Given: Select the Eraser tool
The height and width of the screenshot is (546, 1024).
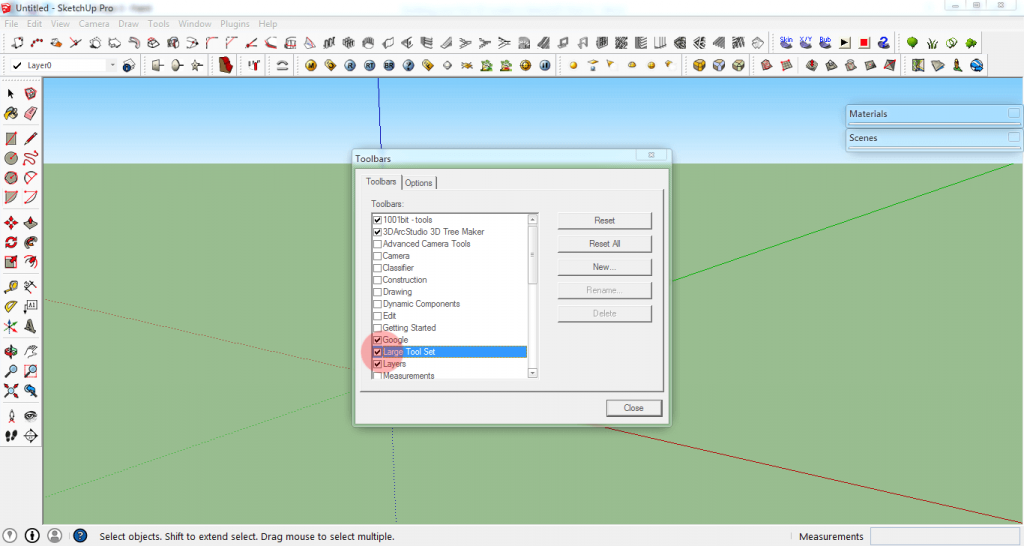Looking at the screenshot, I should pos(30,114).
